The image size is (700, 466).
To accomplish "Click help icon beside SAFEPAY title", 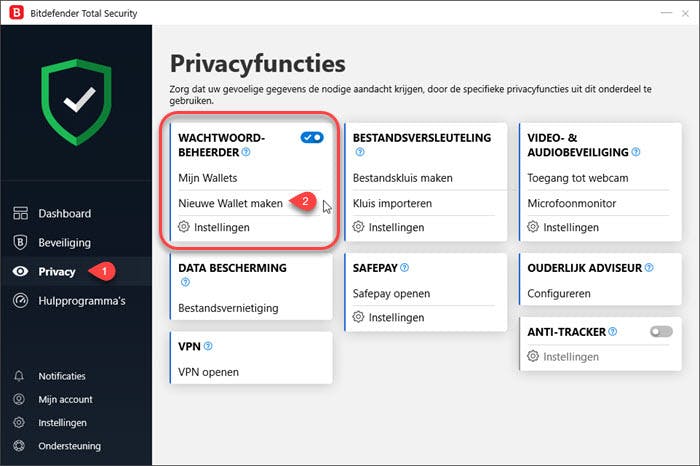I will 405,268.
